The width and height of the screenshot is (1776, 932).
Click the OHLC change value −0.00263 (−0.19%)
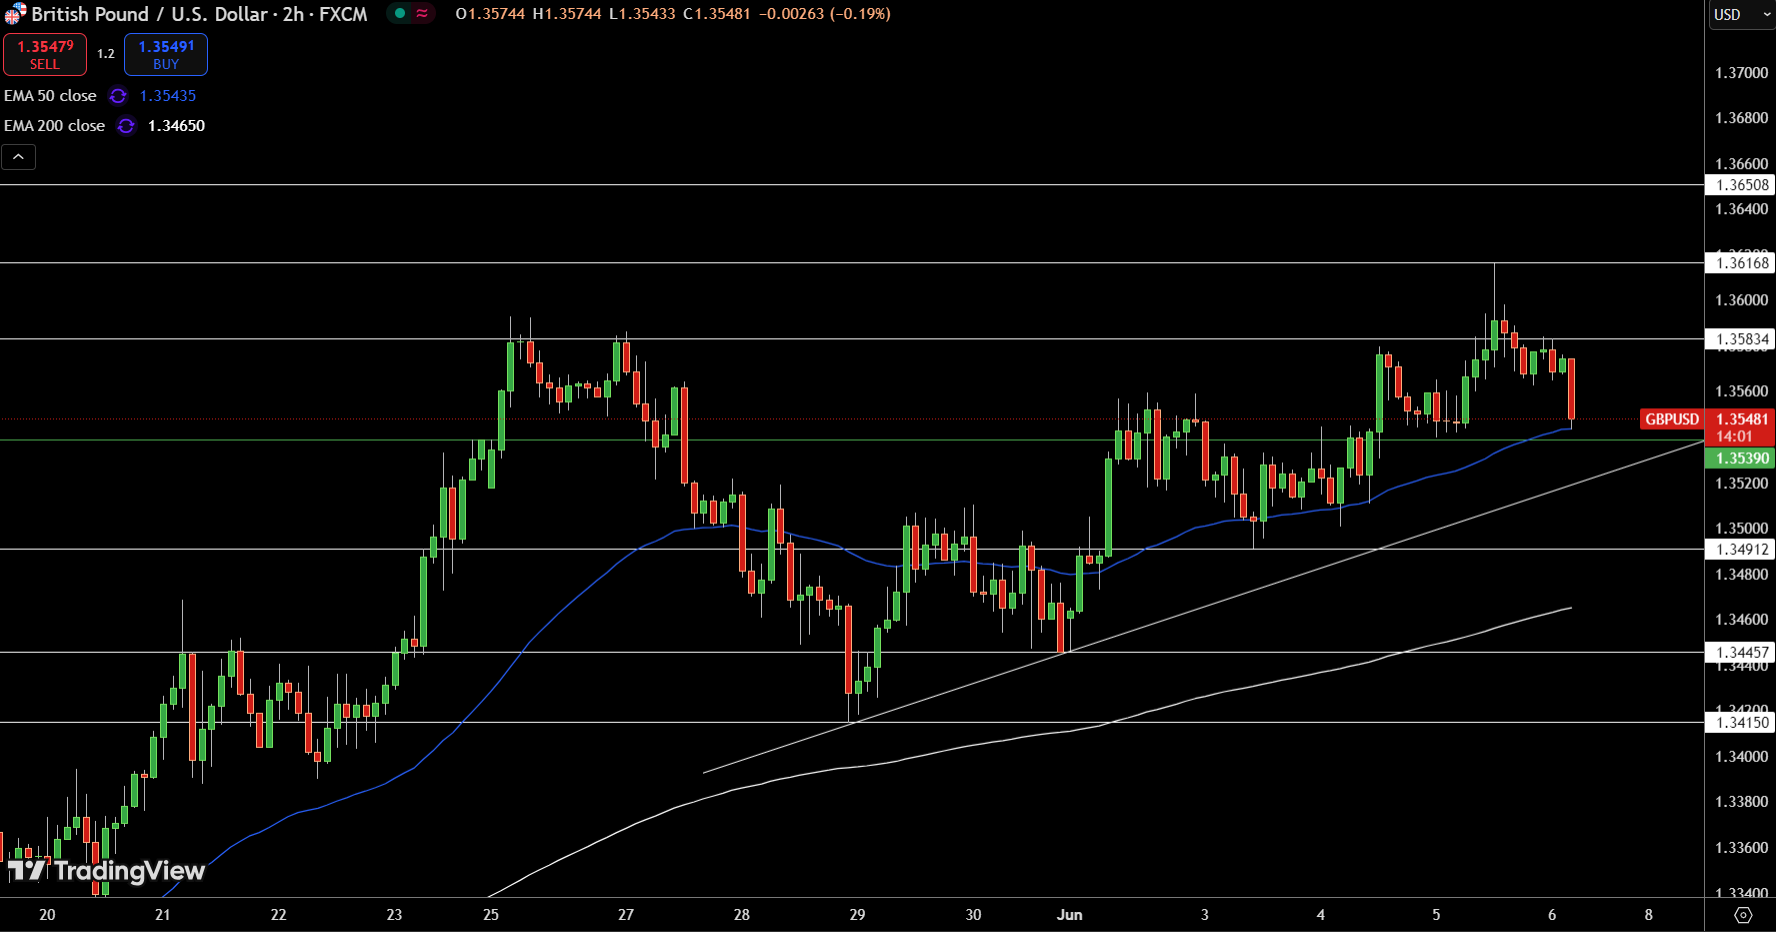[825, 14]
